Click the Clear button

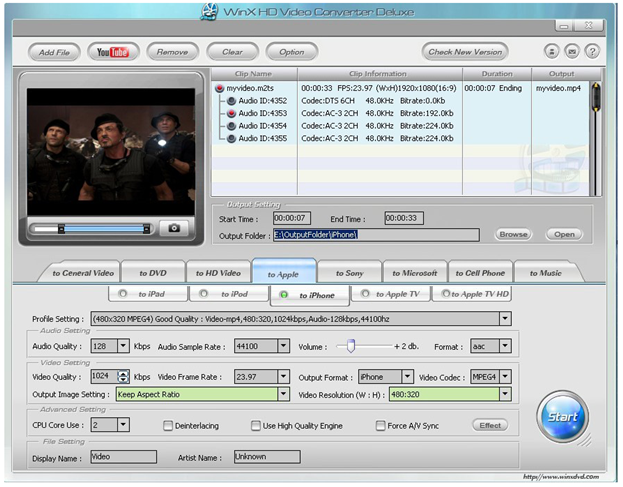click(x=232, y=52)
